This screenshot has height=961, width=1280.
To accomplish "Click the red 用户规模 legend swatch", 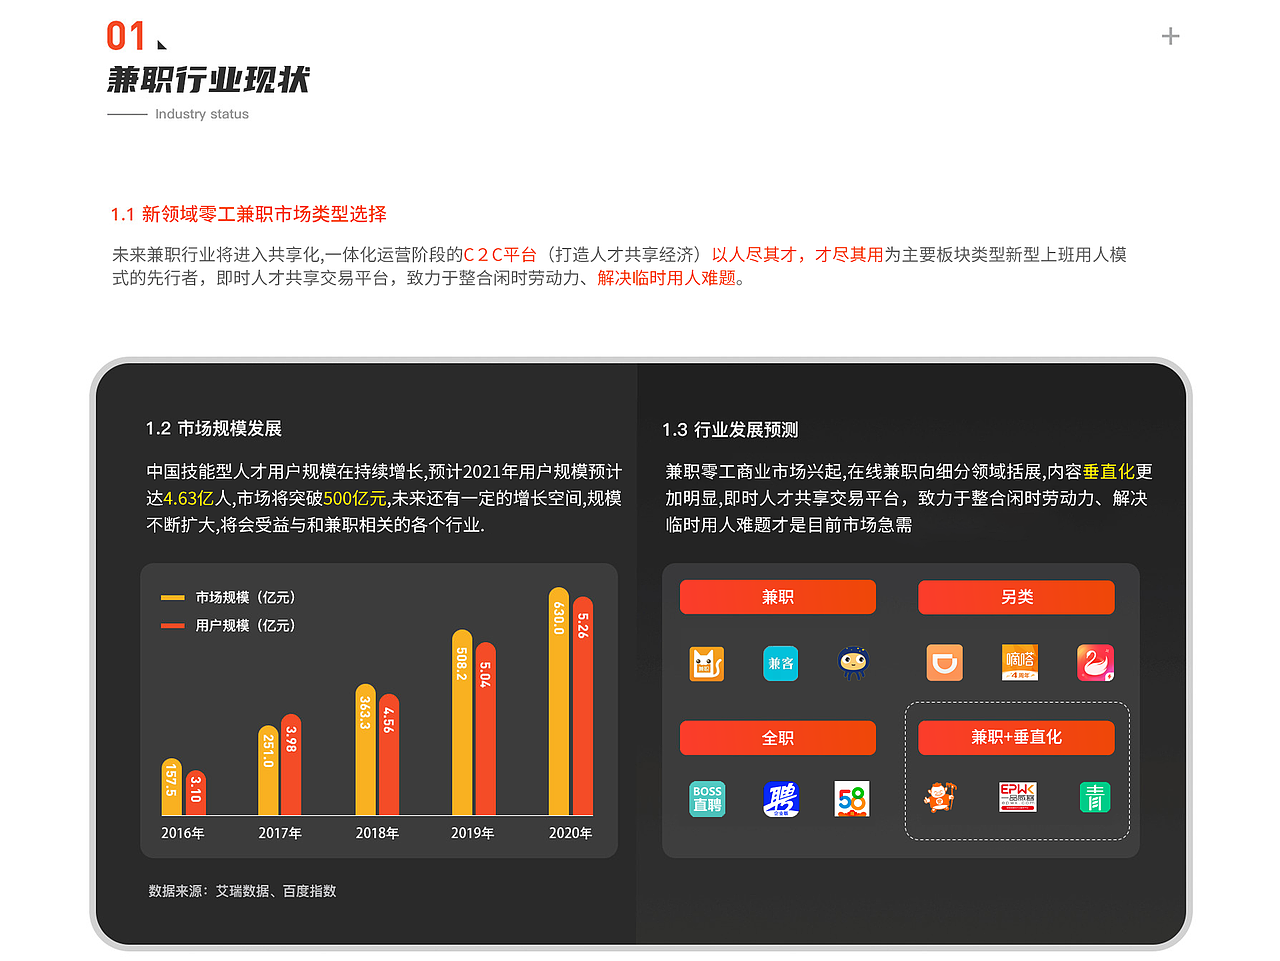I will click(173, 626).
